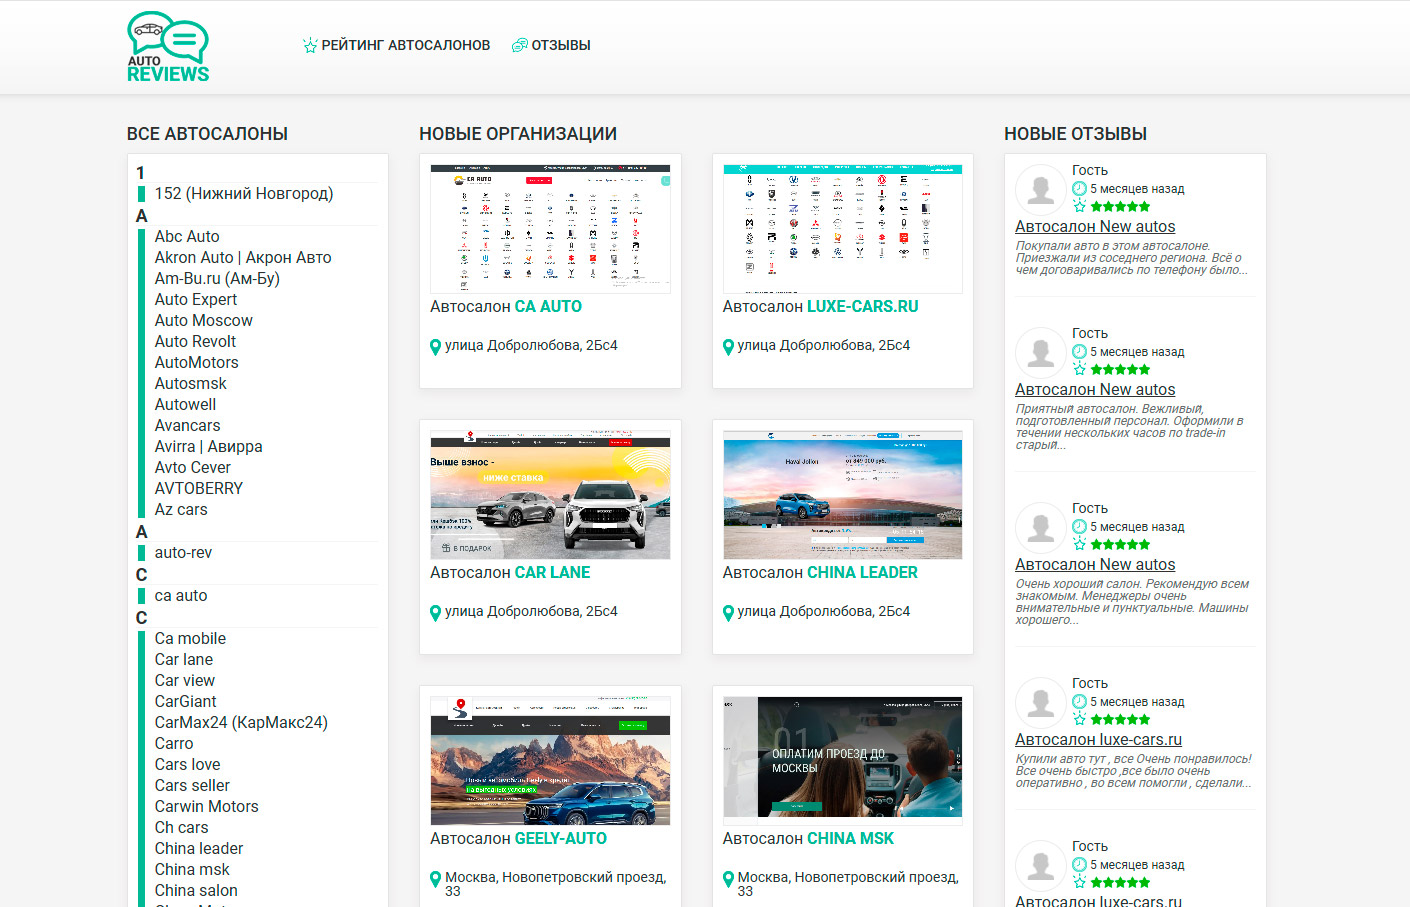Click location pin under CAR LANE card
1410x907 pixels.
(435, 613)
